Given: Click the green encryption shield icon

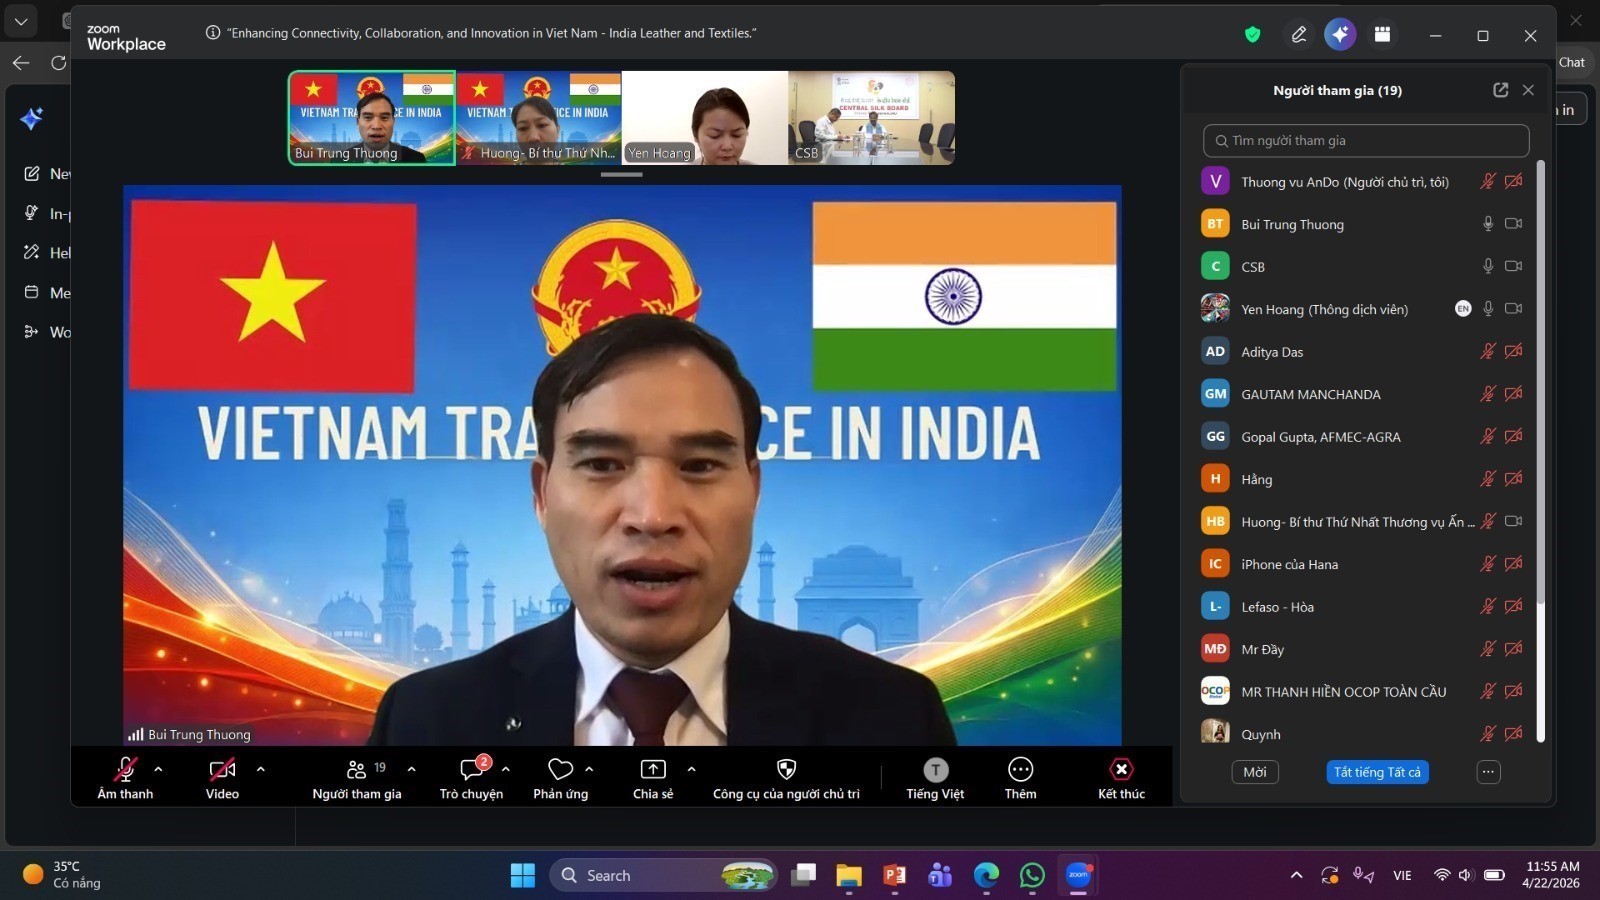Looking at the screenshot, I should 1252,35.
